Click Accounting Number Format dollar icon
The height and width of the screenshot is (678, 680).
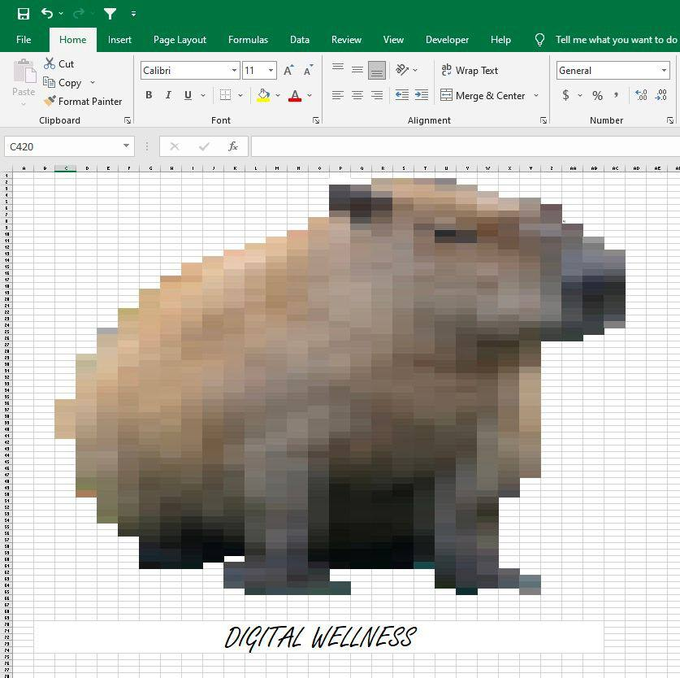pyautogui.click(x=566, y=95)
